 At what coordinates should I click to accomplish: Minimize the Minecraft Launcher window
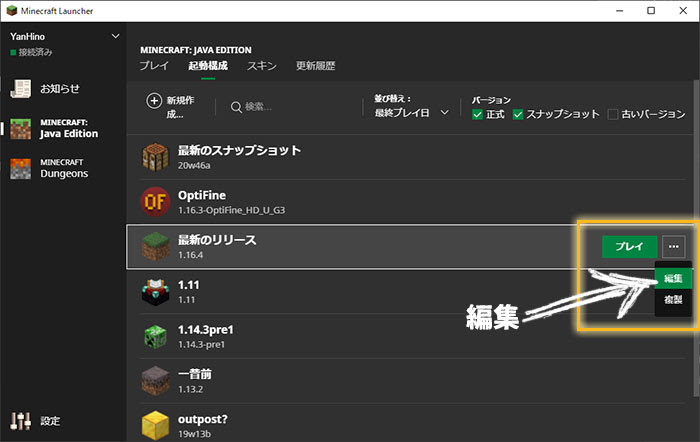[619, 10]
